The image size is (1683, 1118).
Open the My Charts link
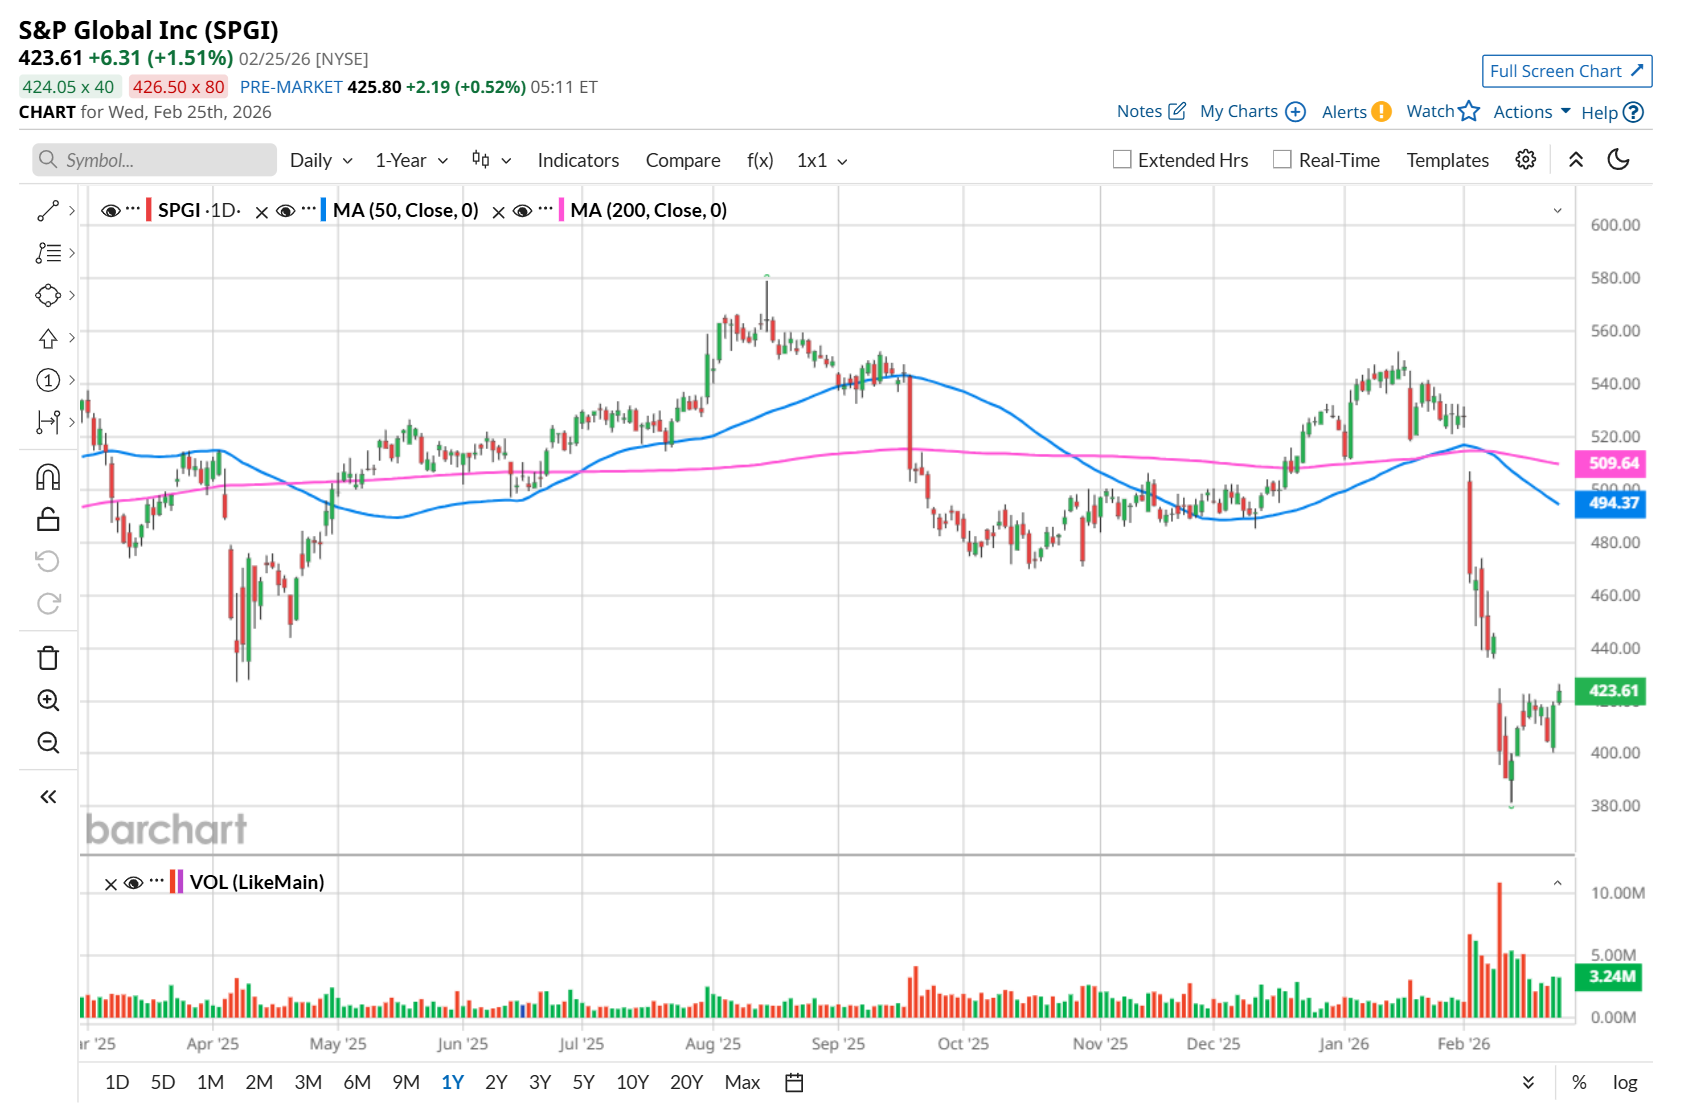(1252, 112)
